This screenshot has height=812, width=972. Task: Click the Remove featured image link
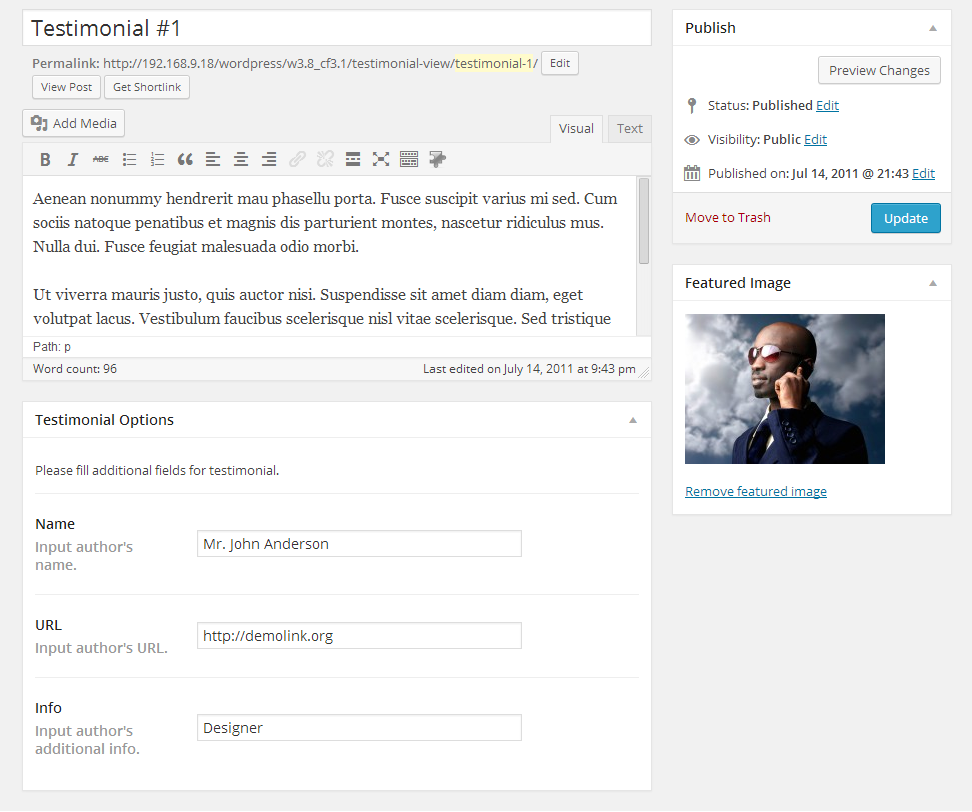tap(755, 491)
